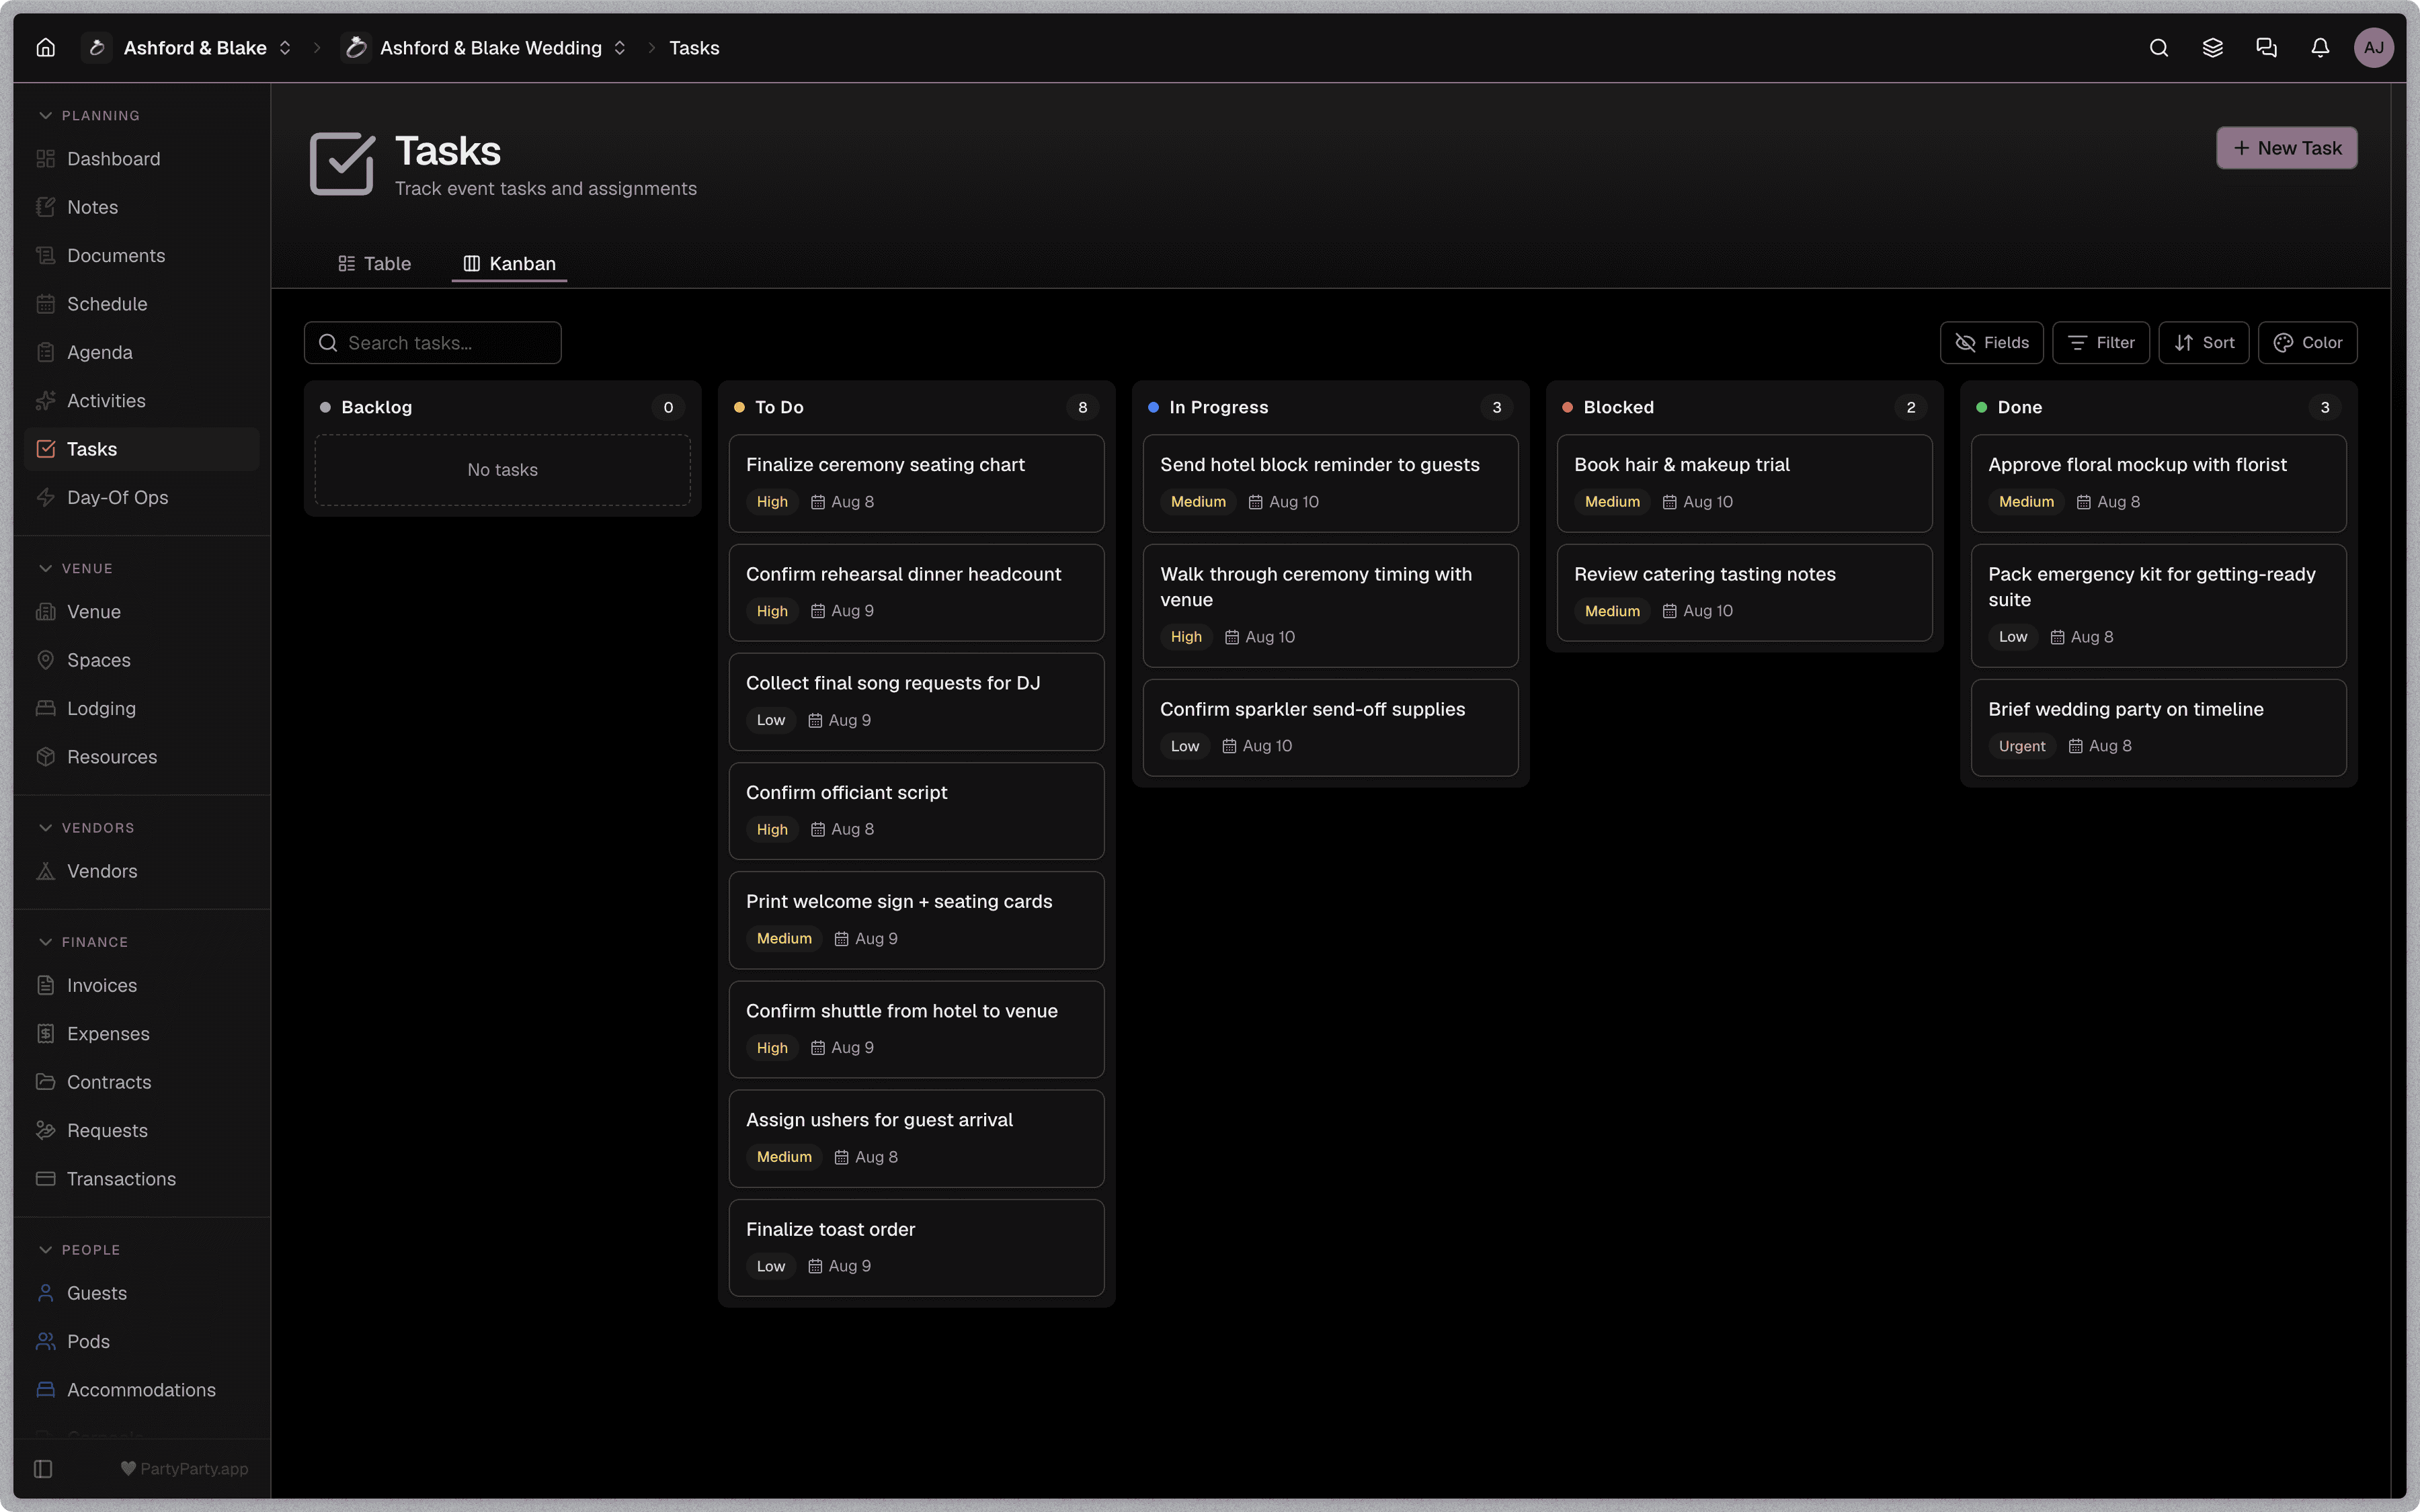Image resolution: width=2420 pixels, height=1512 pixels.
Task: Open the Color settings button
Action: (x=2307, y=343)
